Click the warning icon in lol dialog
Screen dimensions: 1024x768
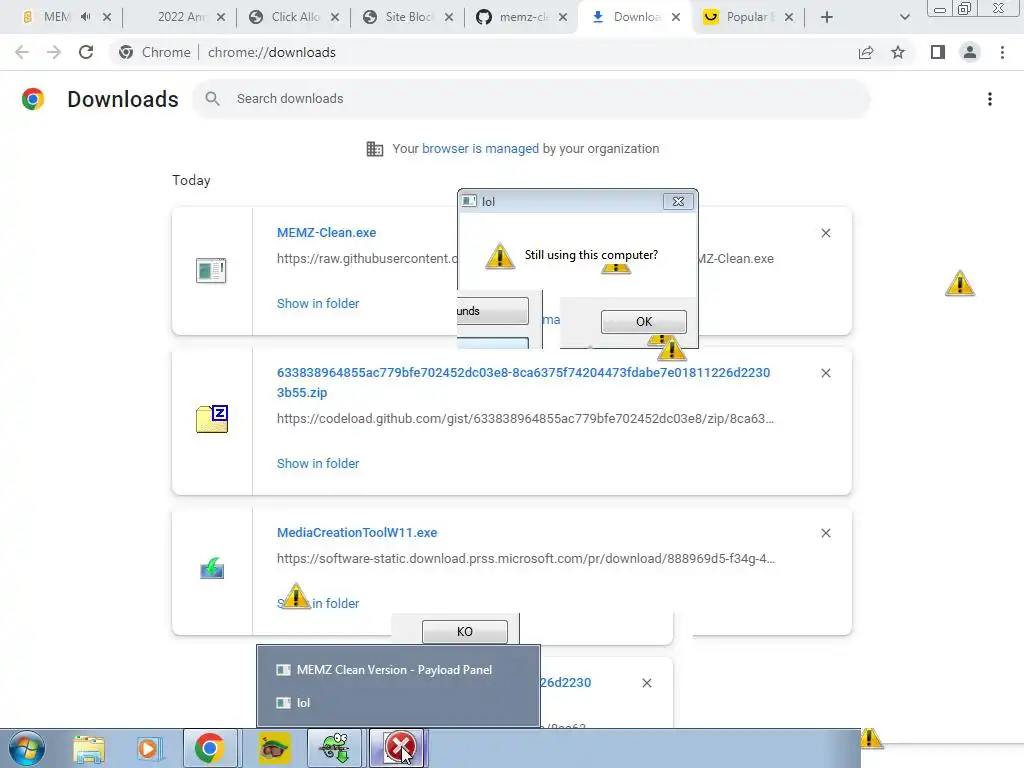[x=500, y=255]
